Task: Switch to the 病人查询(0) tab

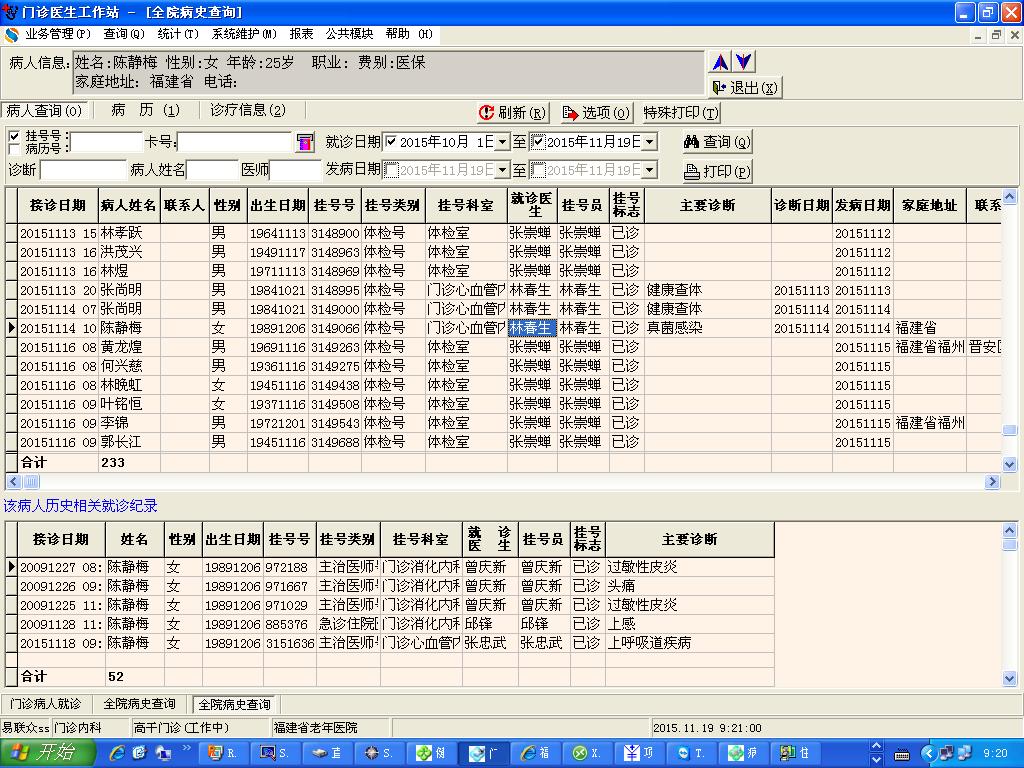Action: pos(44,110)
